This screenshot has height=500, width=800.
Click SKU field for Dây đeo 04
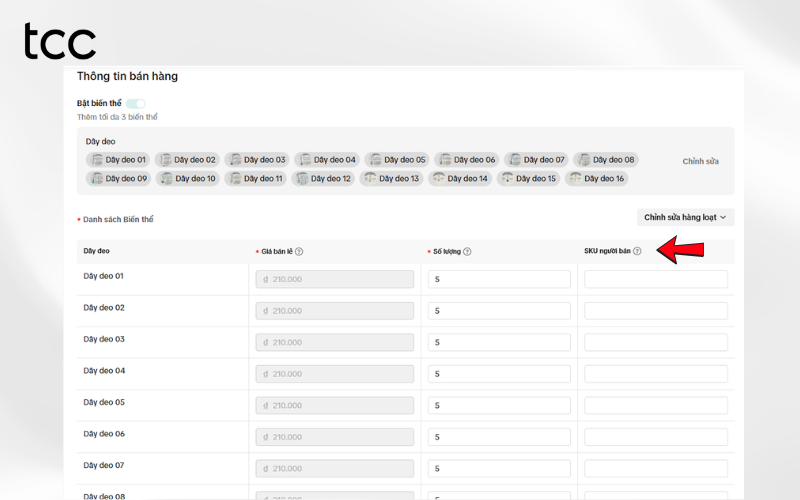point(656,374)
